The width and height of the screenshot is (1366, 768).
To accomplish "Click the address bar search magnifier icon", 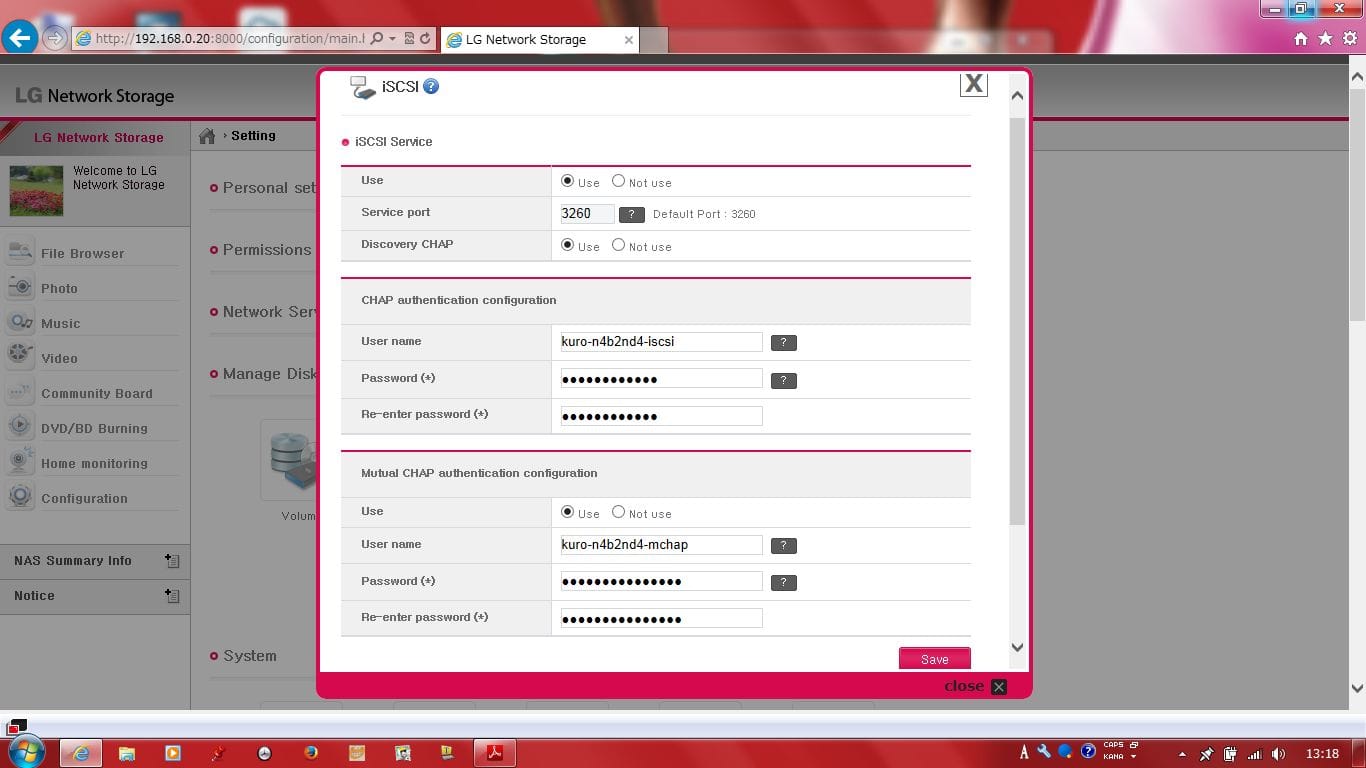I will (x=377, y=39).
